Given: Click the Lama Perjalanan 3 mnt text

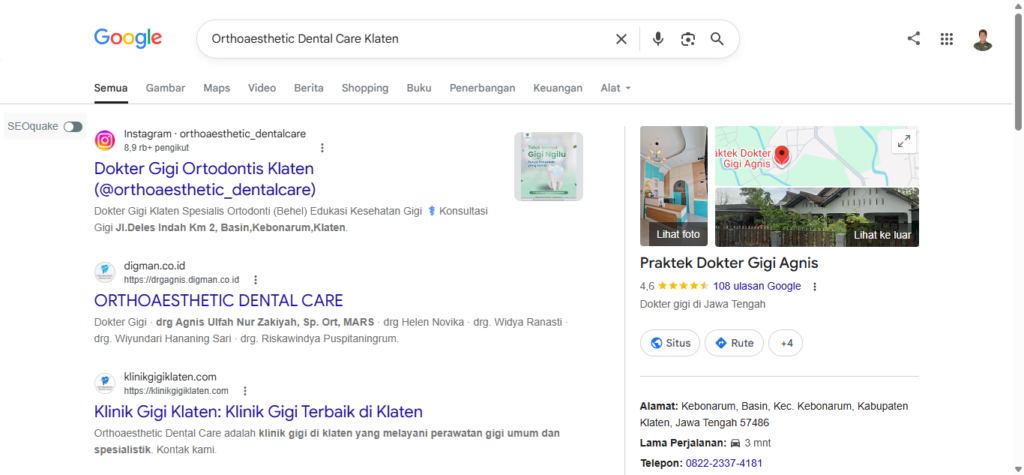Looking at the screenshot, I should tap(705, 443).
